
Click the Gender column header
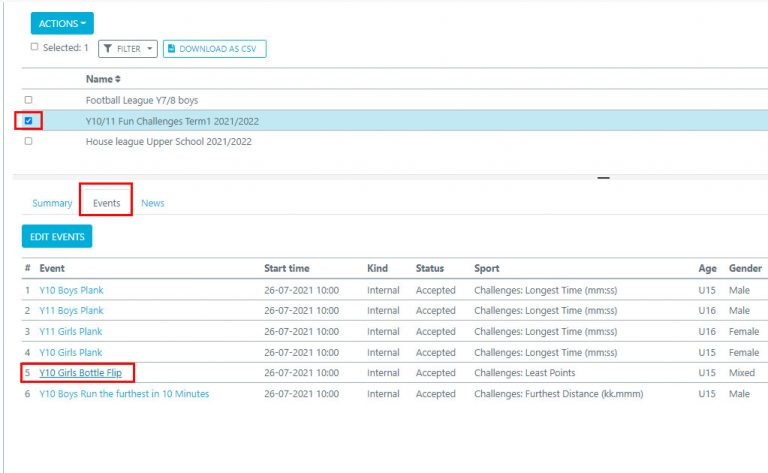[x=745, y=268]
